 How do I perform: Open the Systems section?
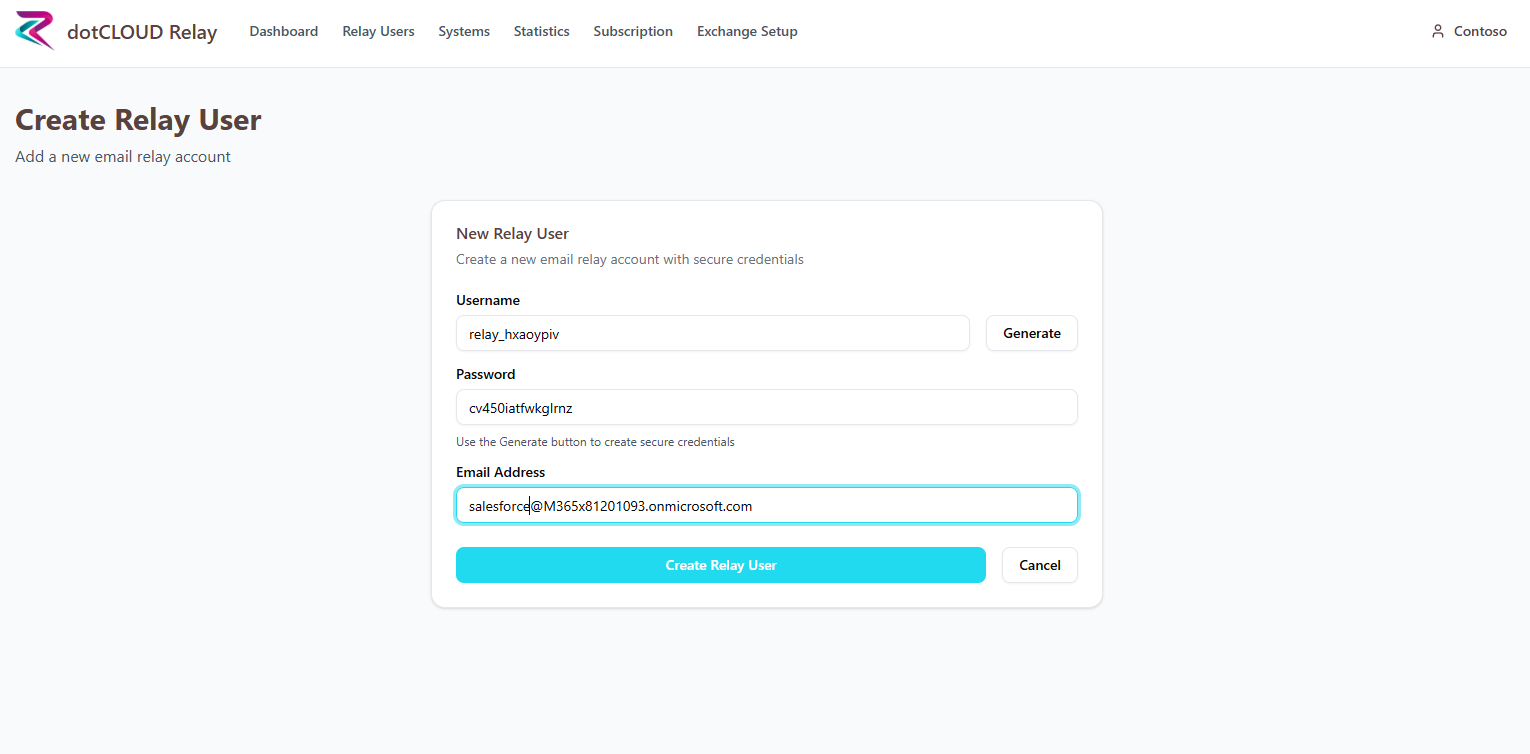[x=463, y=31]
